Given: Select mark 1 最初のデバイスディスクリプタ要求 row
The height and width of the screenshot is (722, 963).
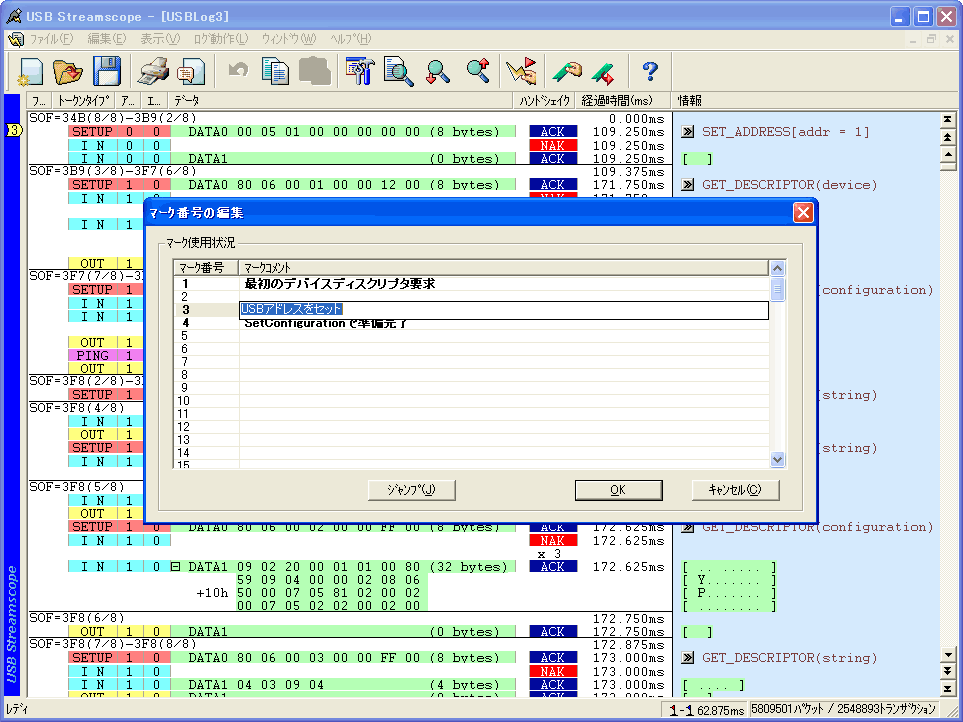Looking at the screenshot, I should (472, 284).
